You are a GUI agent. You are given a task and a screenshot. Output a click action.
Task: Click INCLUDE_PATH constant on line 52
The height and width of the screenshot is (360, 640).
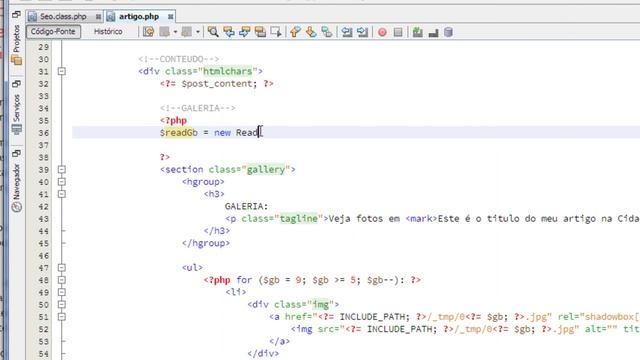(401, 329)
